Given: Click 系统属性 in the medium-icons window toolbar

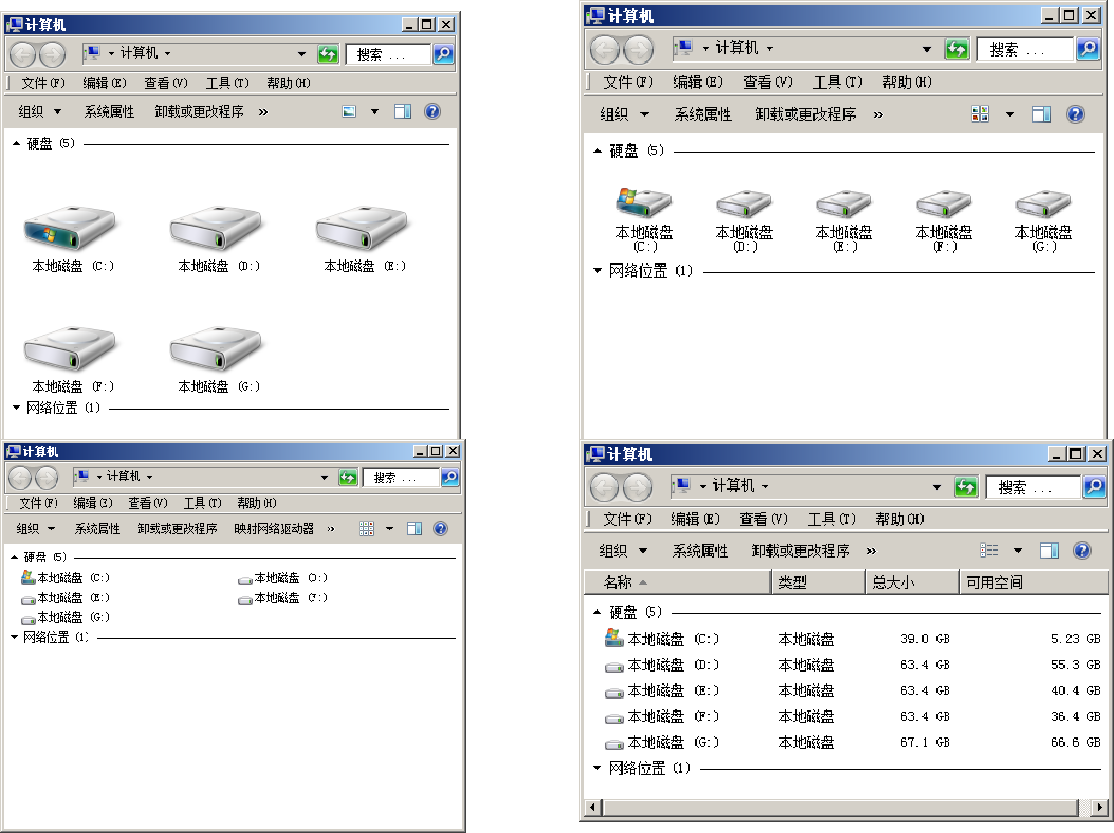Looking at the screenshot, I should (x=702, y=115).
